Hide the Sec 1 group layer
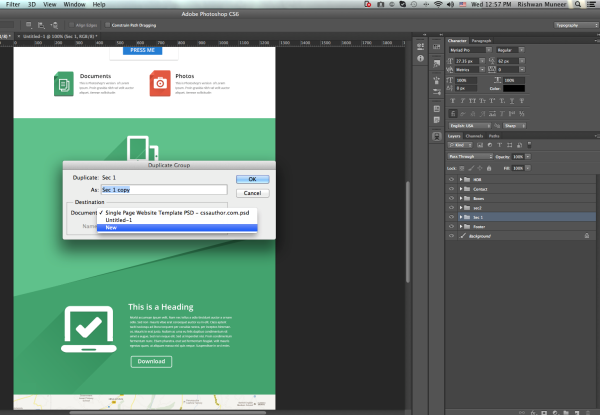 [452, 217]
